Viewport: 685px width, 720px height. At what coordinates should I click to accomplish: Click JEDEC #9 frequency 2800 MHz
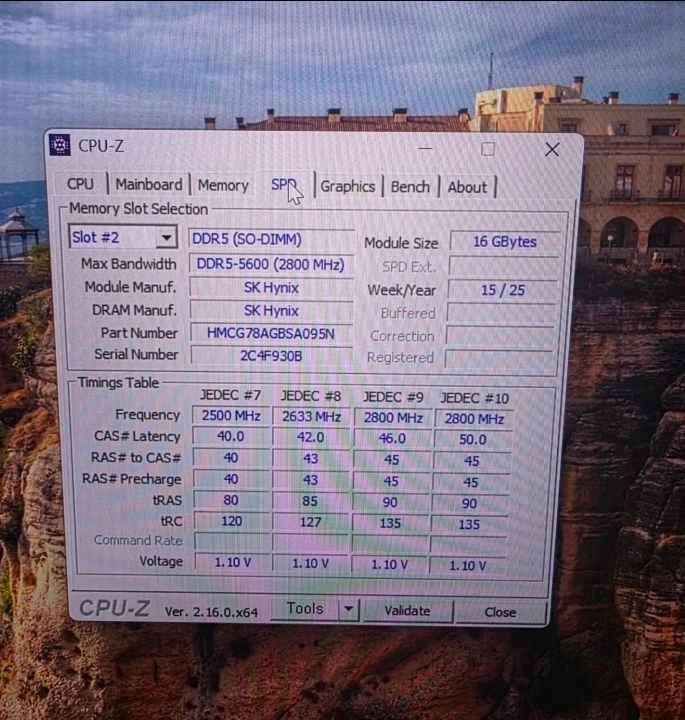click(393, 417)
